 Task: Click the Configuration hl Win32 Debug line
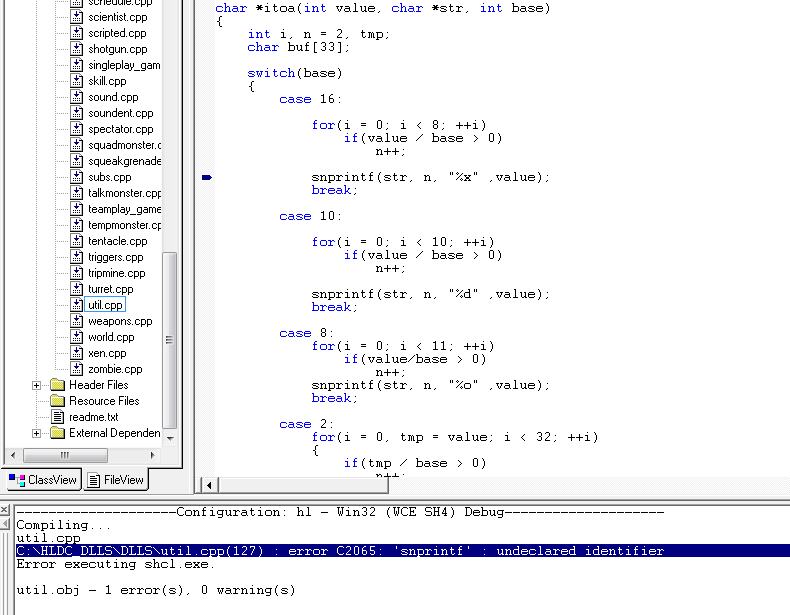point(340,512)
